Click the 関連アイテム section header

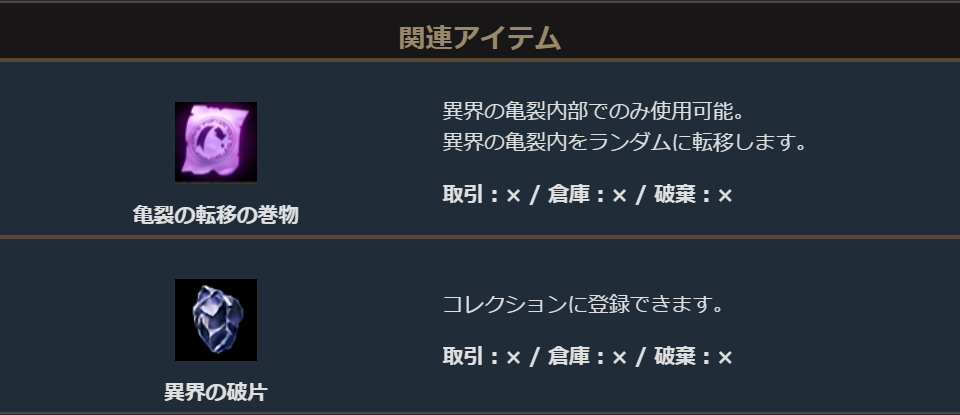pyautogui.click(x=480, y=38)
